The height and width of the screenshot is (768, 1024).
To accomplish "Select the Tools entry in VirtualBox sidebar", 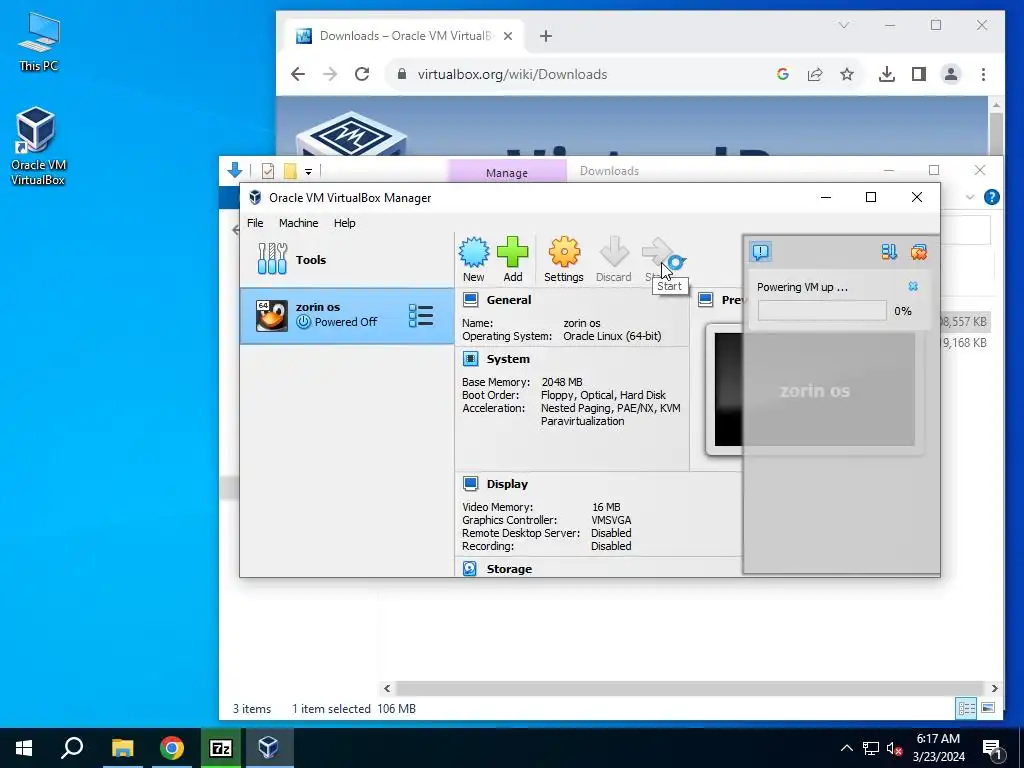I will tap(347, 259).
